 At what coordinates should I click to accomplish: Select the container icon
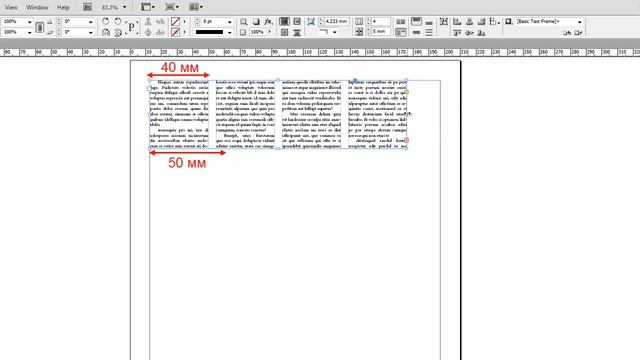point(148,21)
